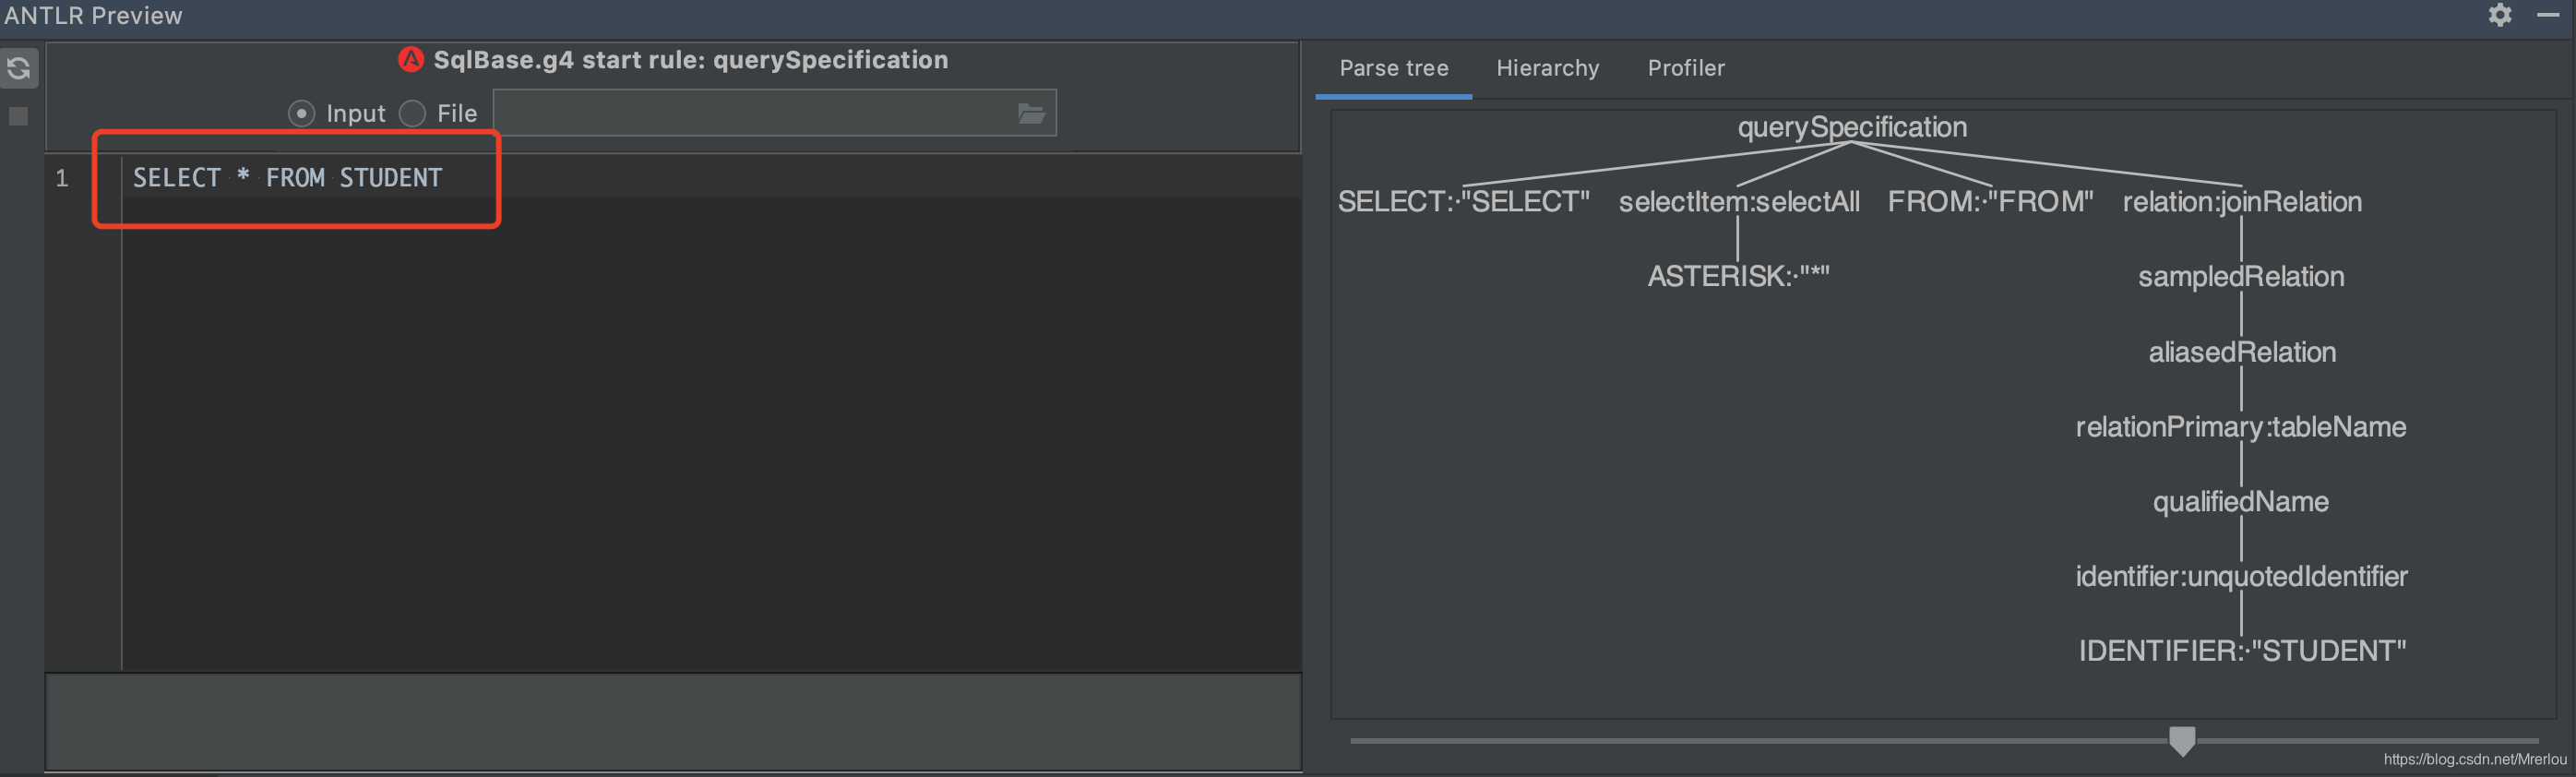Image resolution: width=2576 pixels, height=777 pixels.
Task: Select the Input radio button
Action: pyautogui.click(x=301, y=113)
